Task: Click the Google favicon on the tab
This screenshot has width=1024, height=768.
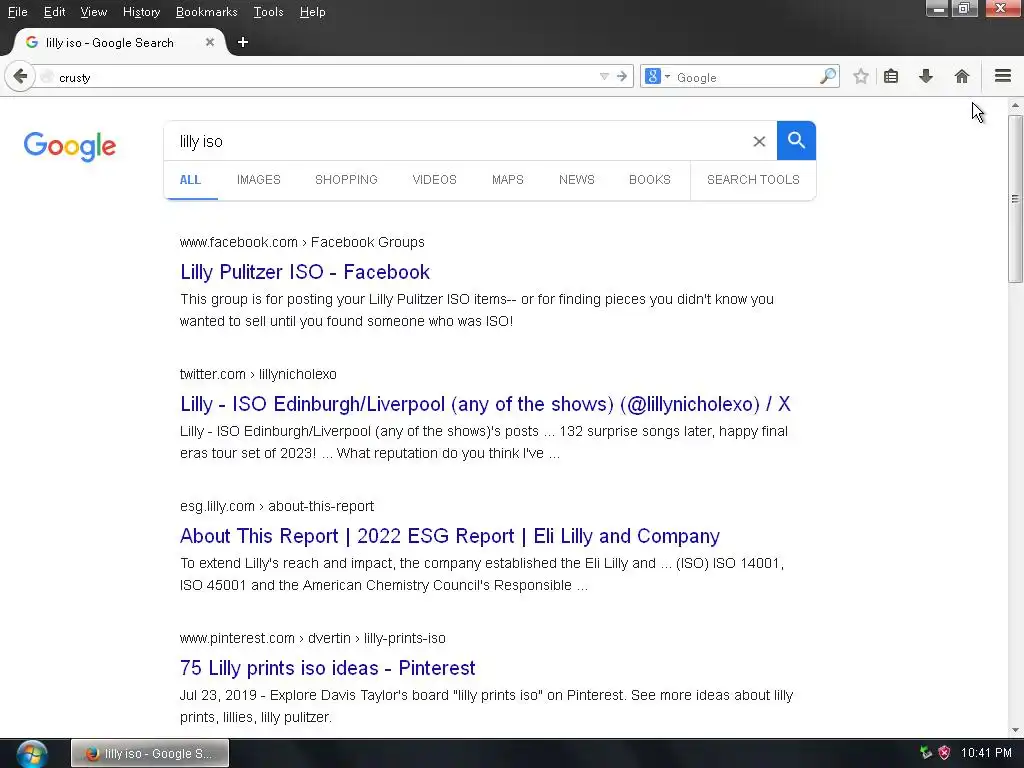Action: click(31, 42)
